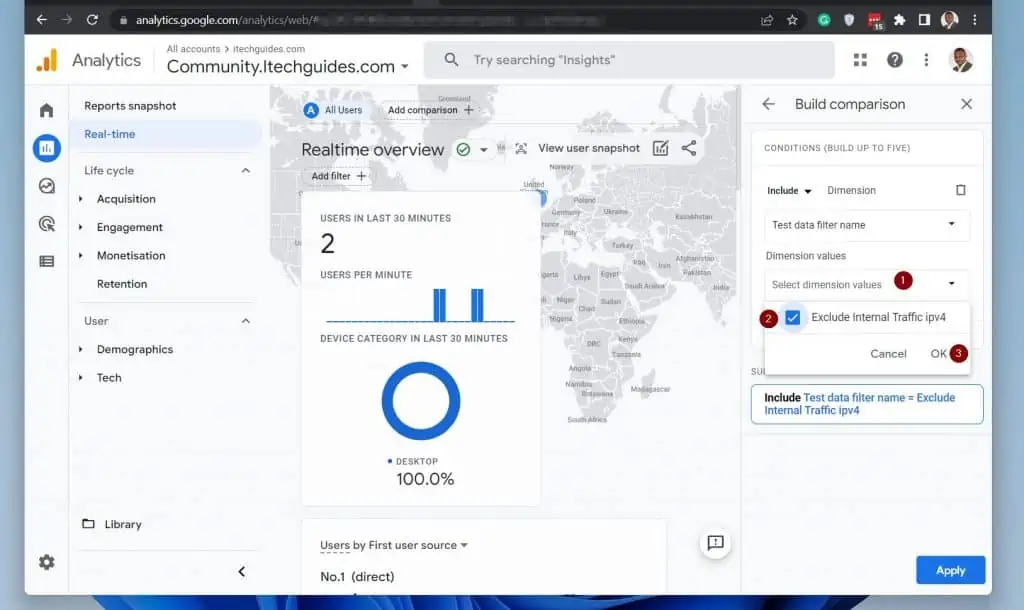Select the Explore icon in left rail
The height and width of the screenshot is (610, 1024).
(x=46, y=186)
